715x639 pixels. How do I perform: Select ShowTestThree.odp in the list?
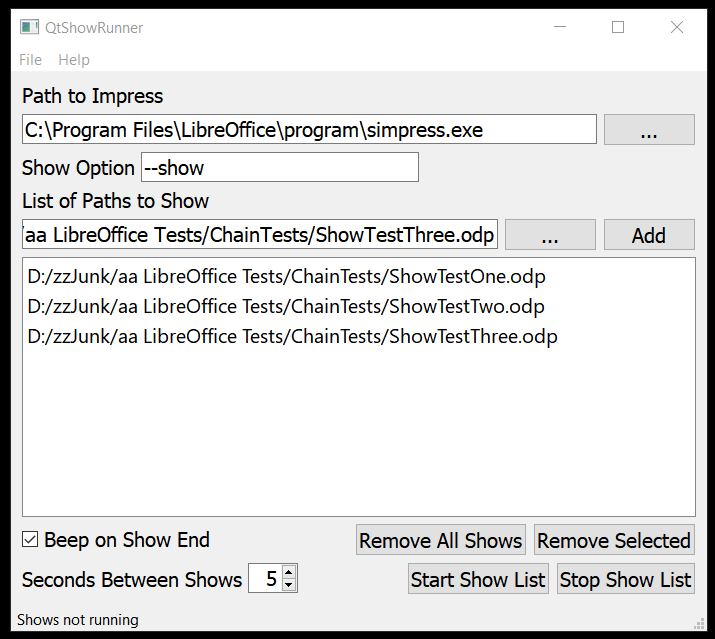tap(292, 337)
